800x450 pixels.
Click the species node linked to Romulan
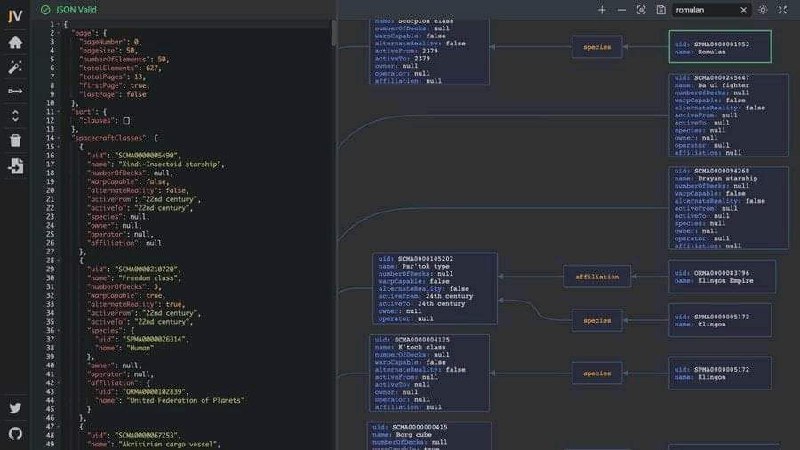(x=597, y=47)
